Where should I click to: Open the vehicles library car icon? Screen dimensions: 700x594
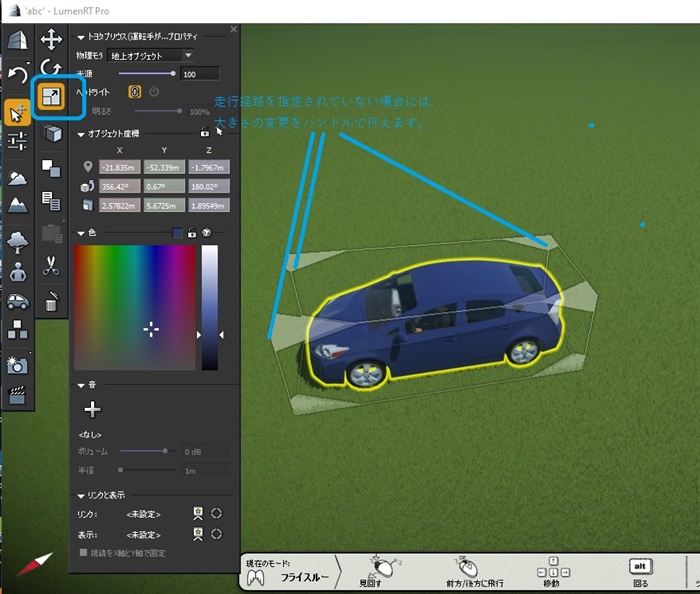pyautogui.click(x=18, y=302)
